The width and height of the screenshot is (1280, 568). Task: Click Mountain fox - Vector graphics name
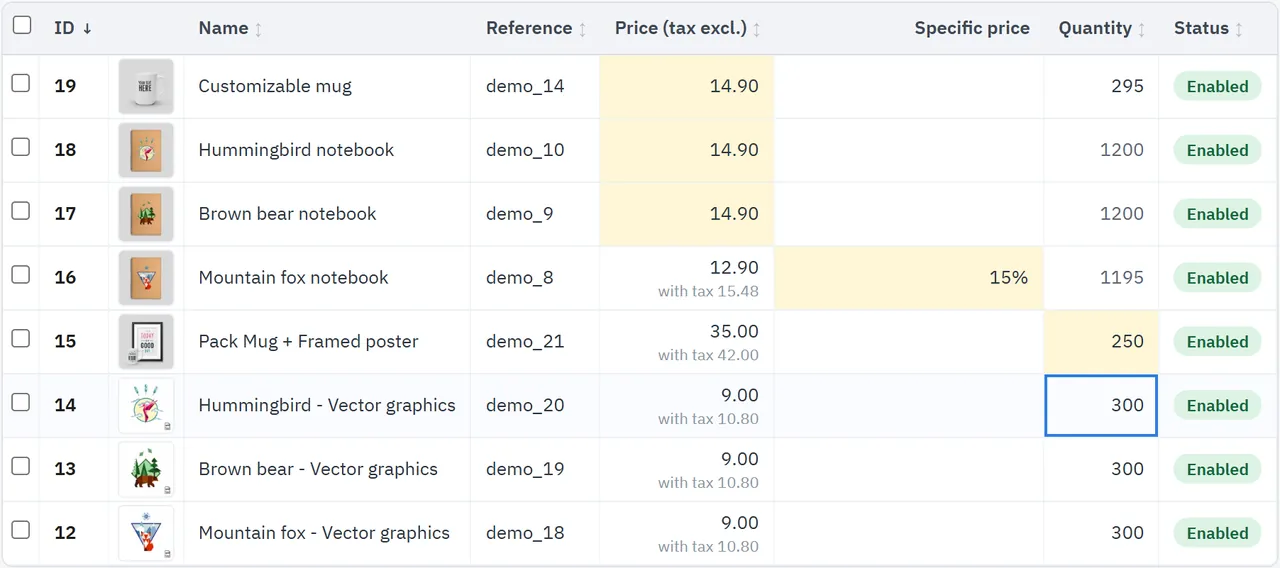[324, 533]
